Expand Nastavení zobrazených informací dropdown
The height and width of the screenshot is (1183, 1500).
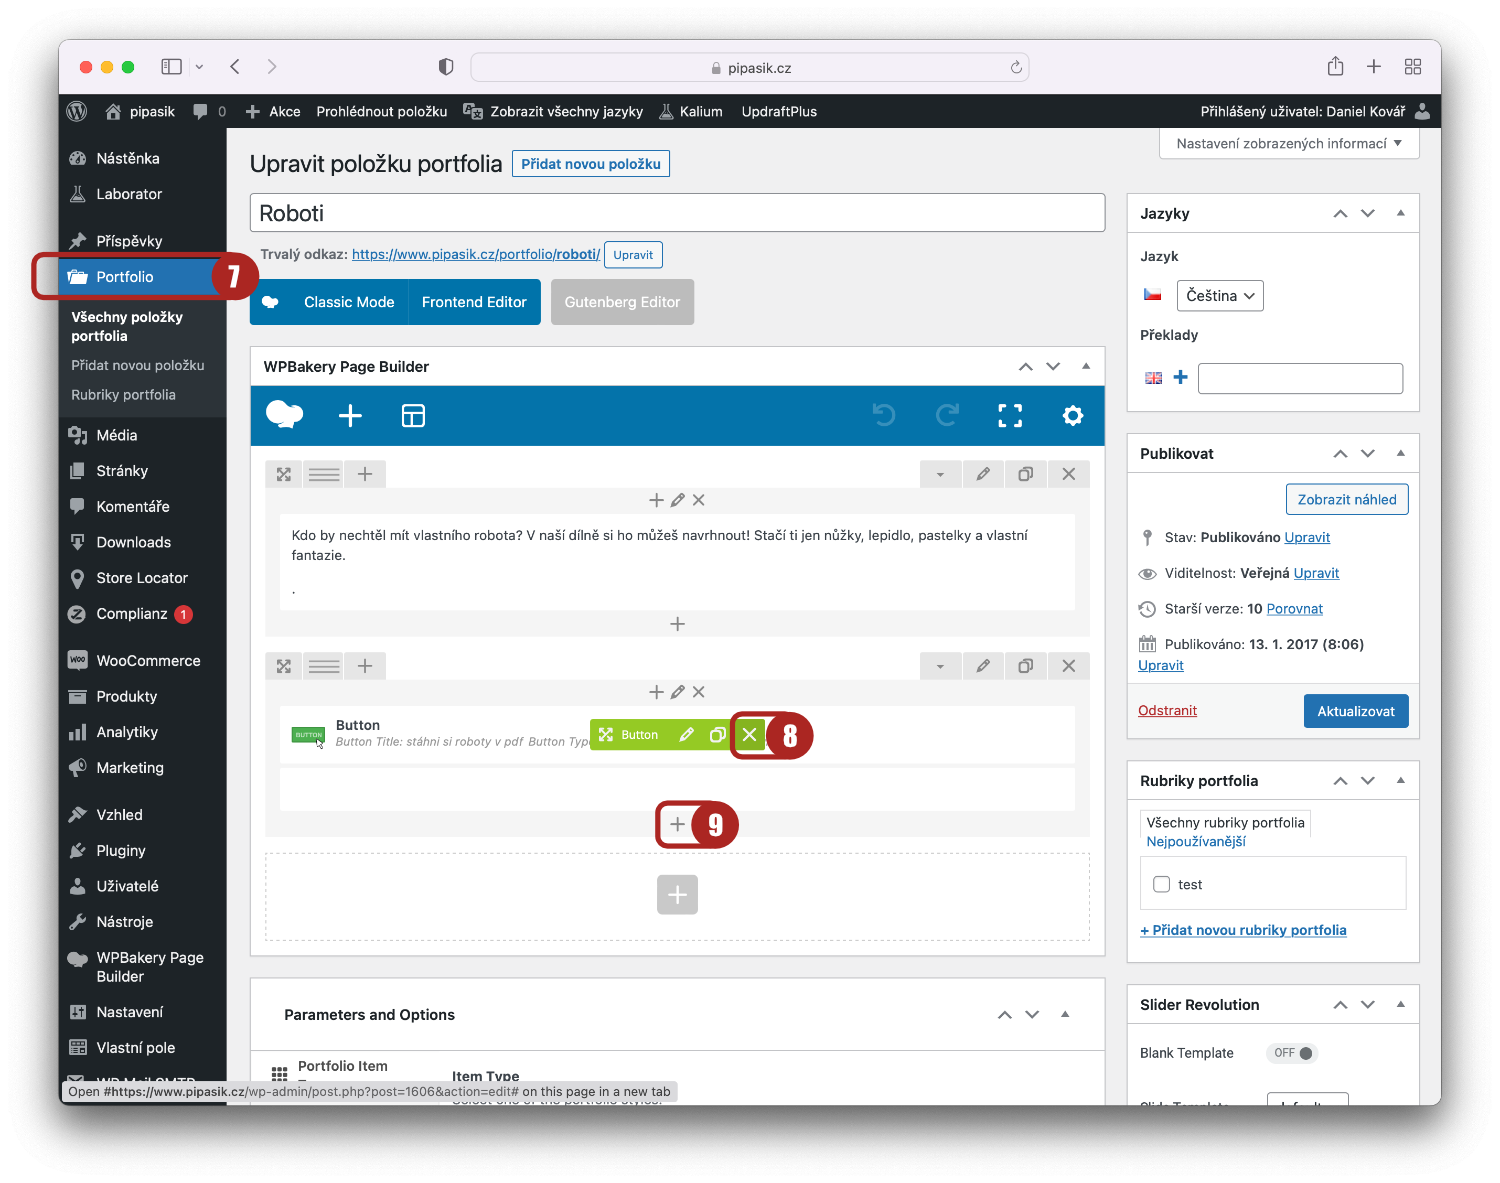1288,144
